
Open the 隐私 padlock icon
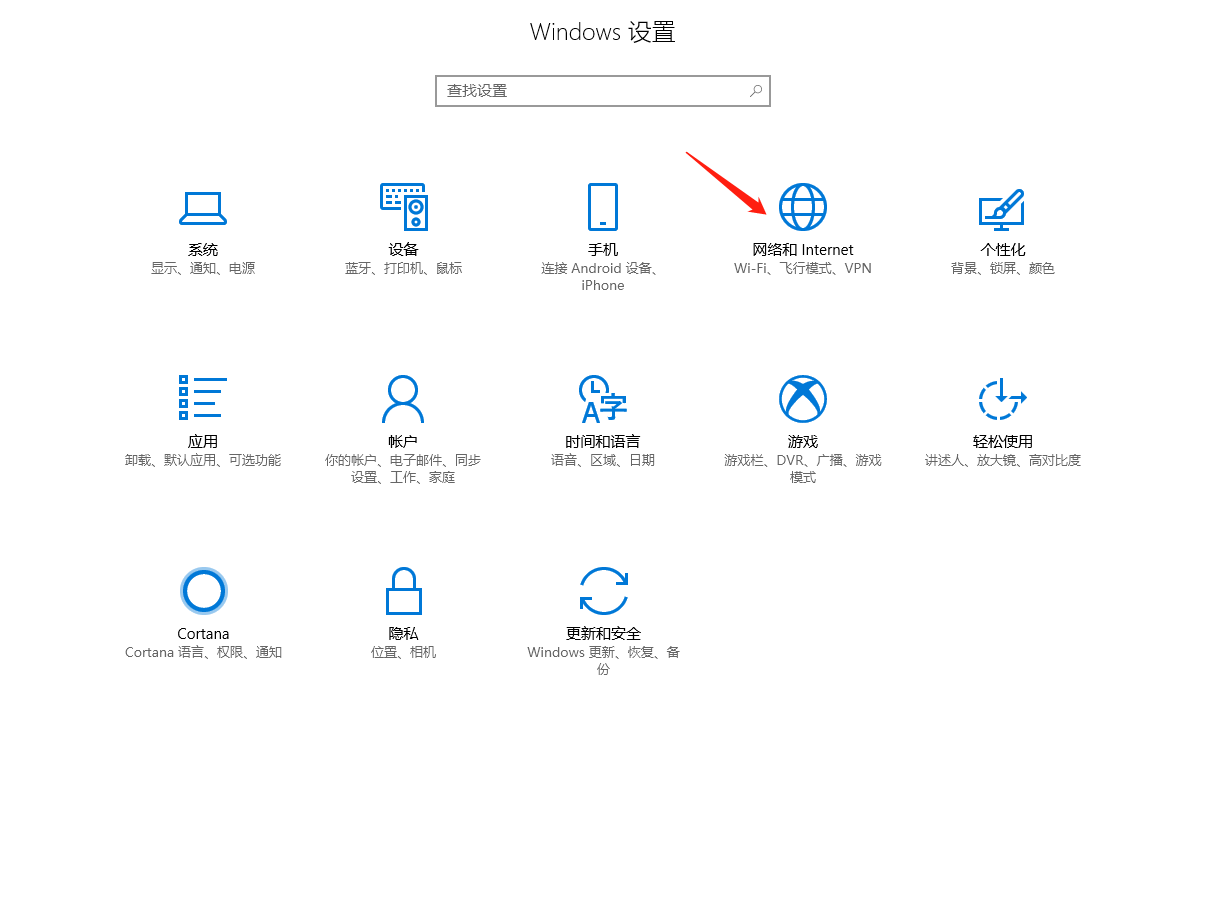(404, 591)
